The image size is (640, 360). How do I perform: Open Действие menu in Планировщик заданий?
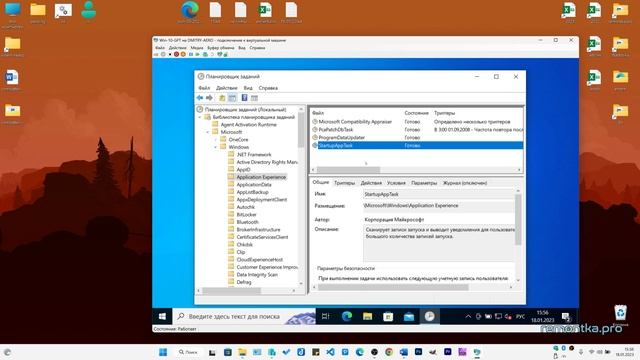[x=227, y=88]
